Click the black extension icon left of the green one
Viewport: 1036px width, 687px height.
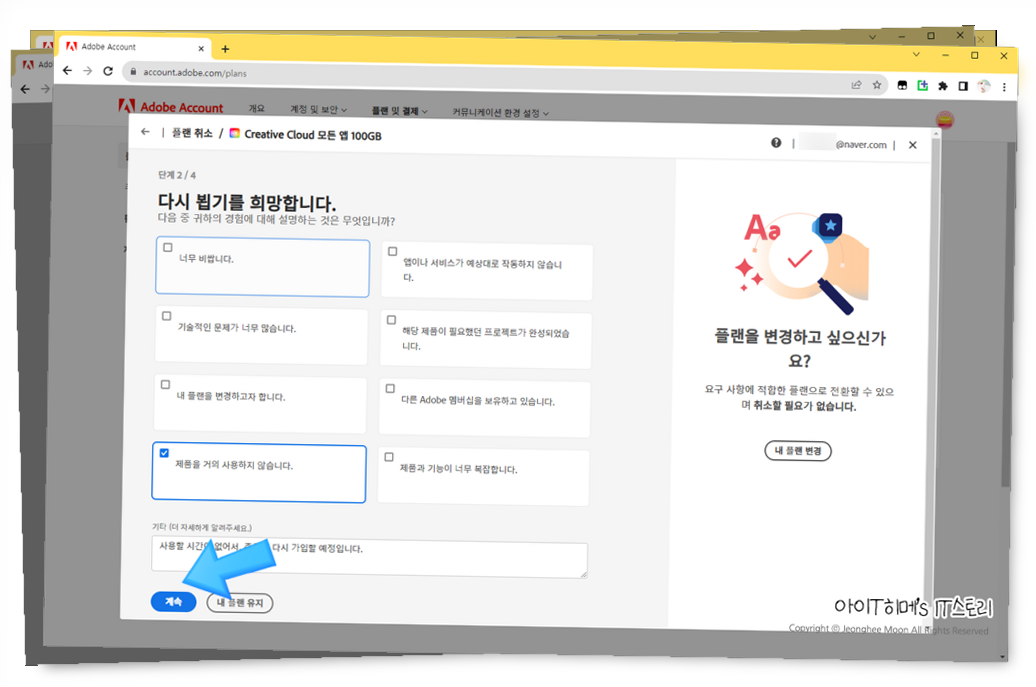902,85
